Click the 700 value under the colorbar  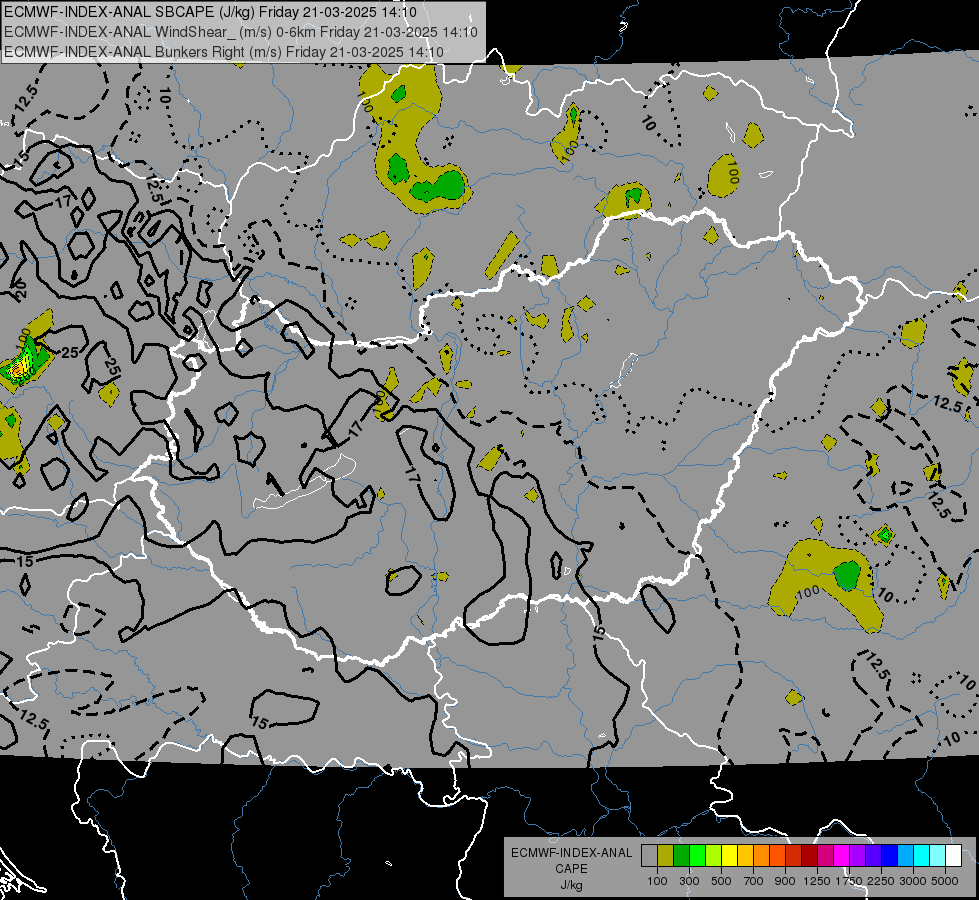(x=754, y=881)
